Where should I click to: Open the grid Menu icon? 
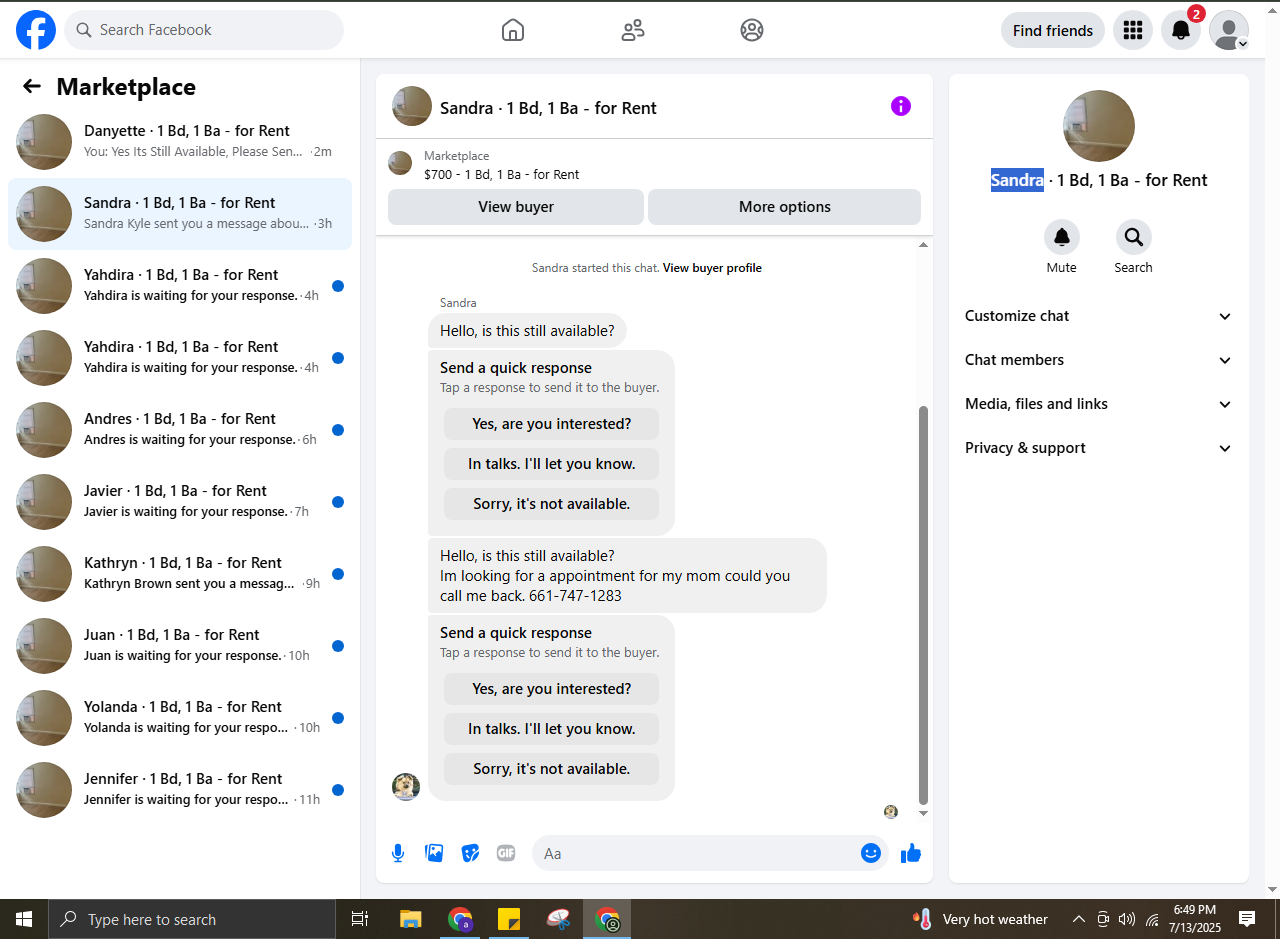1133,30
